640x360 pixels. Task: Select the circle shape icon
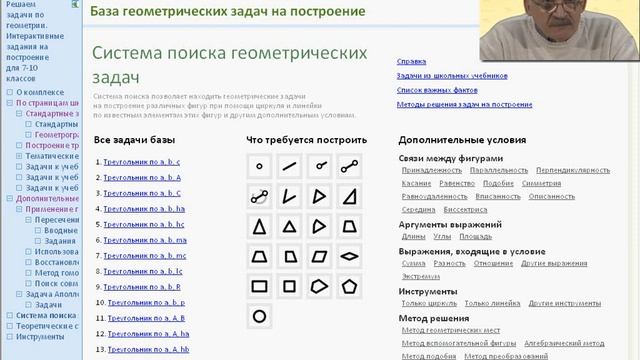pos(259,316)
